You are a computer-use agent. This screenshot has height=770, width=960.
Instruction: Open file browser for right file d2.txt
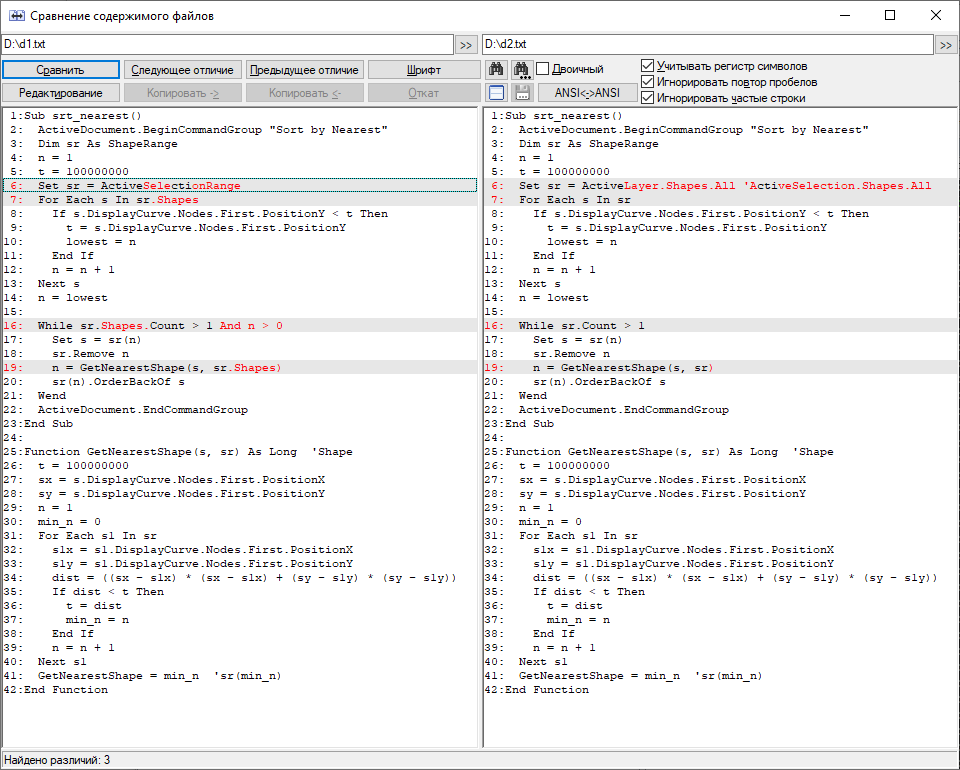click(946, 45)
